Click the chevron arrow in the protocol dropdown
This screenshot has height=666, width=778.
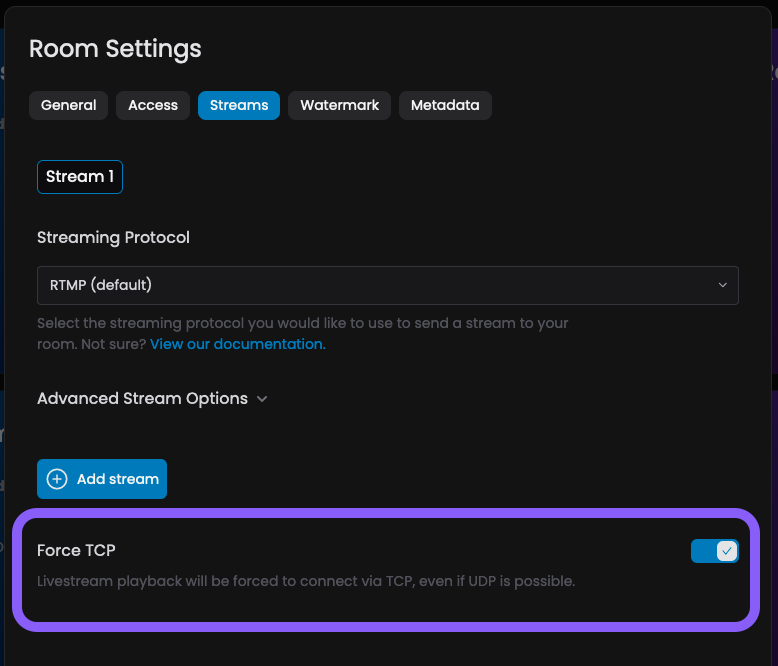pos(723,285)
